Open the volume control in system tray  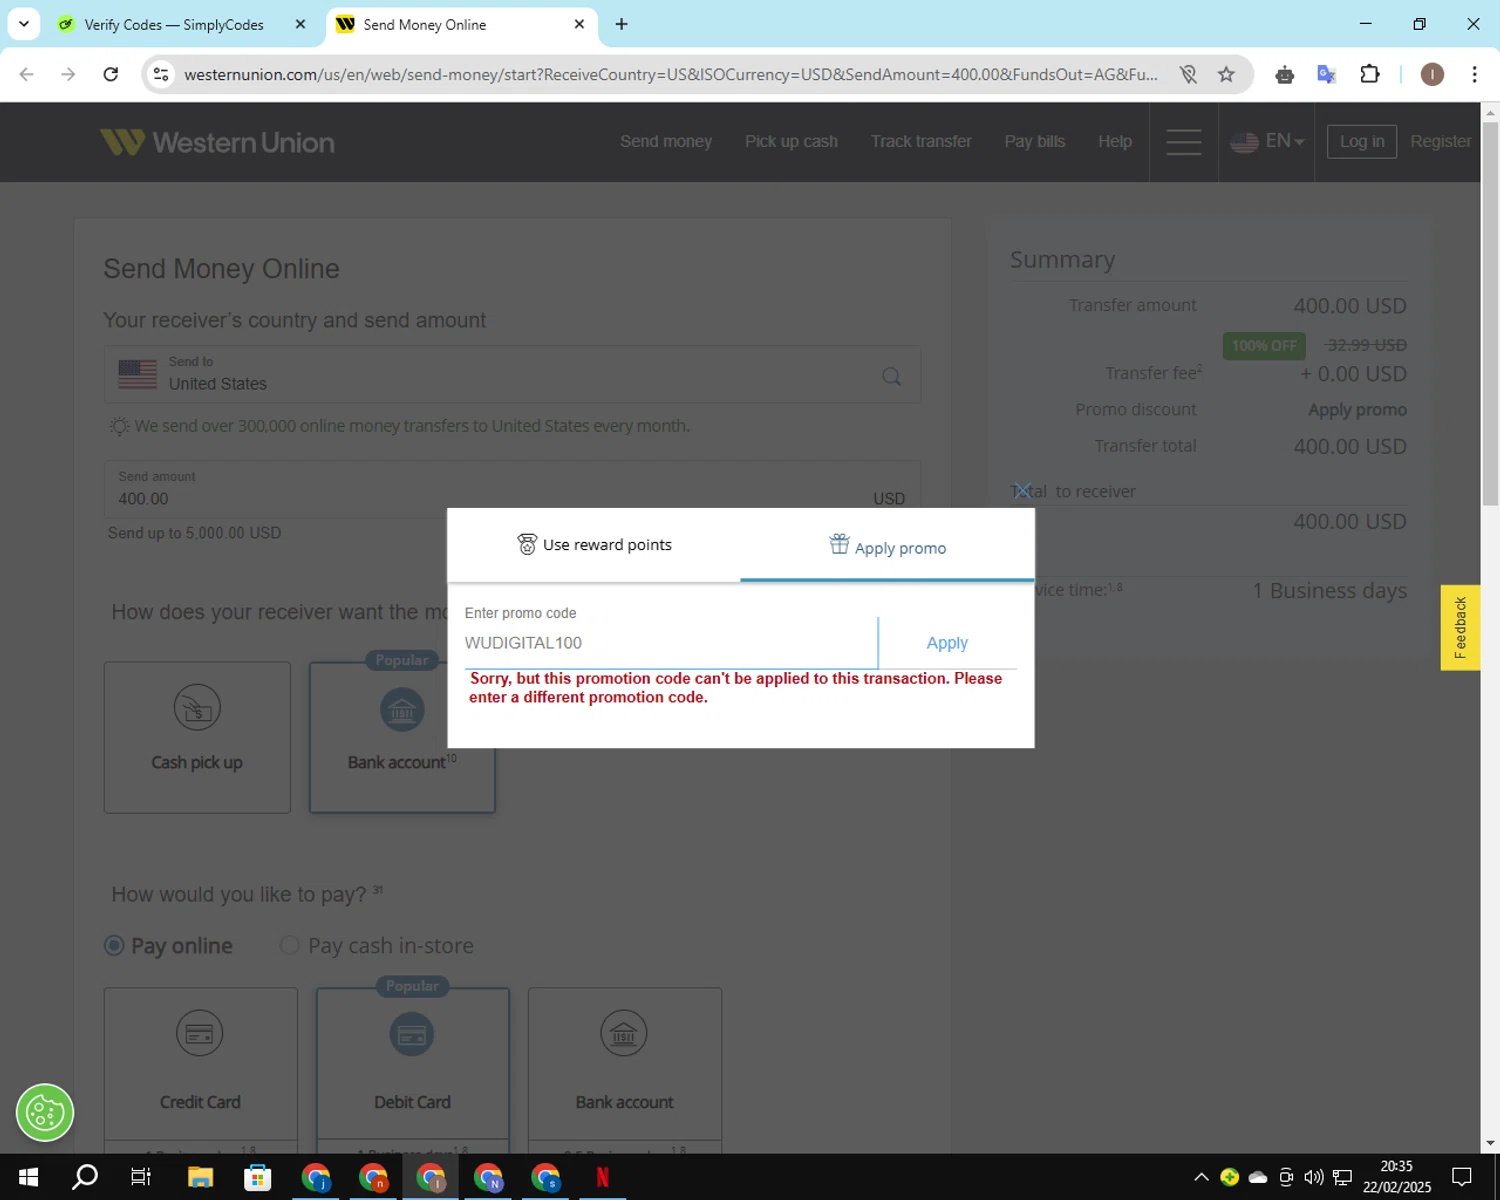(1314, 1177)
